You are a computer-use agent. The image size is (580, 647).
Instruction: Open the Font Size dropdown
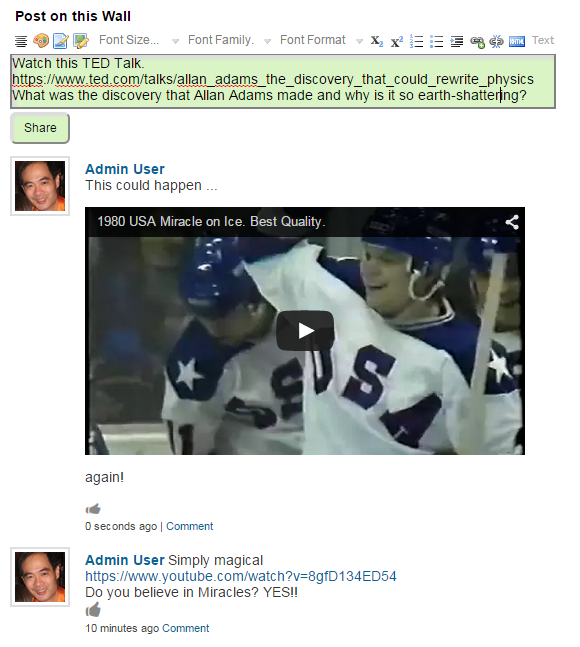click(x=139, y=40)
